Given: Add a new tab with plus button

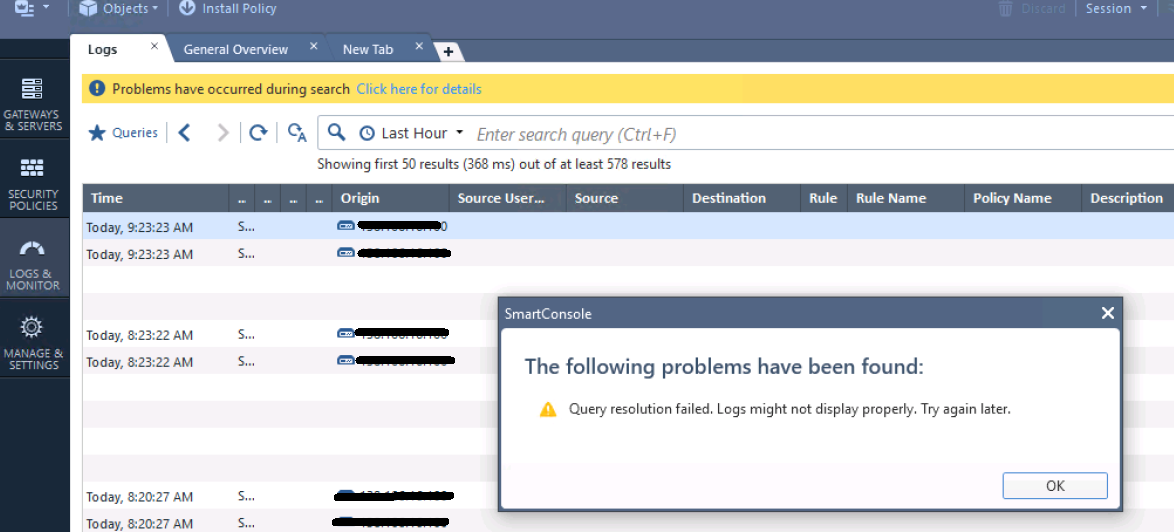Looking at the screenshot, I should pyautogui.click(x=448, y=52).
